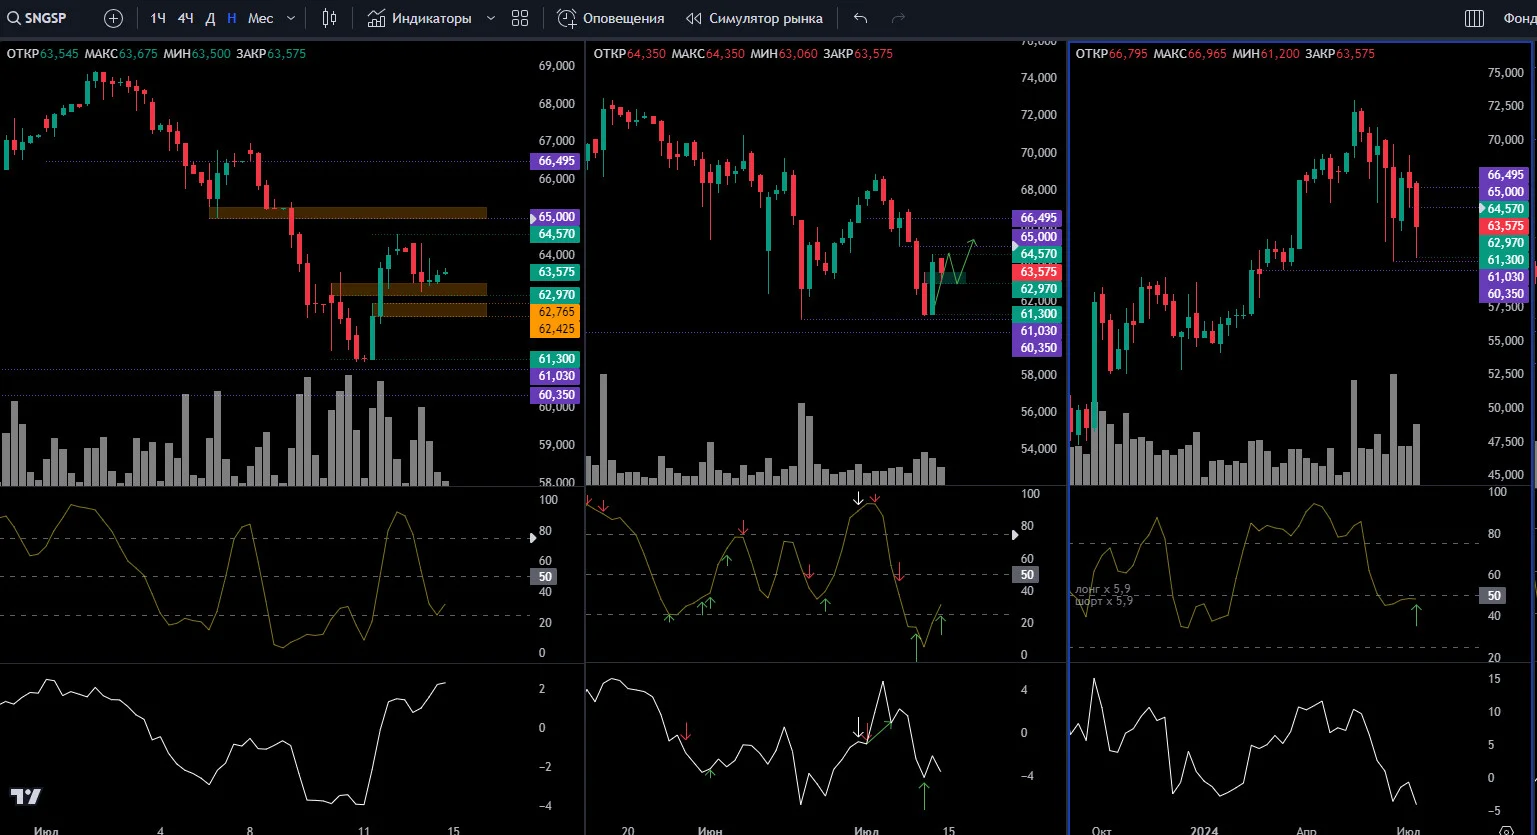Undo the last chart action

click(x=861, y=18)
